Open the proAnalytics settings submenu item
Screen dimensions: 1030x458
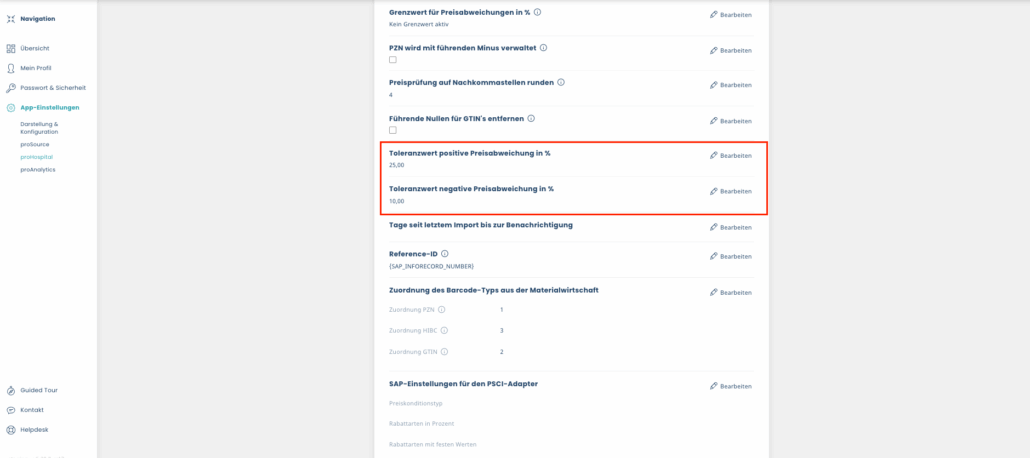37,170
